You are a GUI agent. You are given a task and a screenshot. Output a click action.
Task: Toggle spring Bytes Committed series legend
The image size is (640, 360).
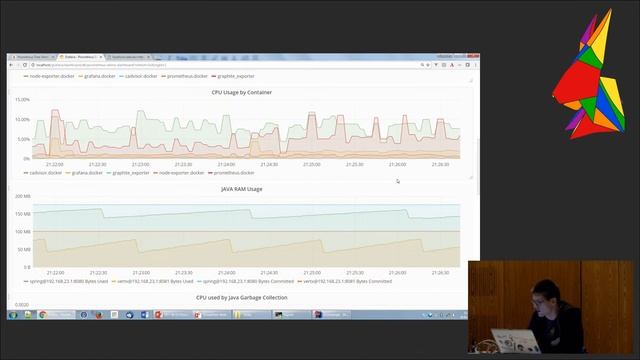pyautogui.click(x=246, y=282)
